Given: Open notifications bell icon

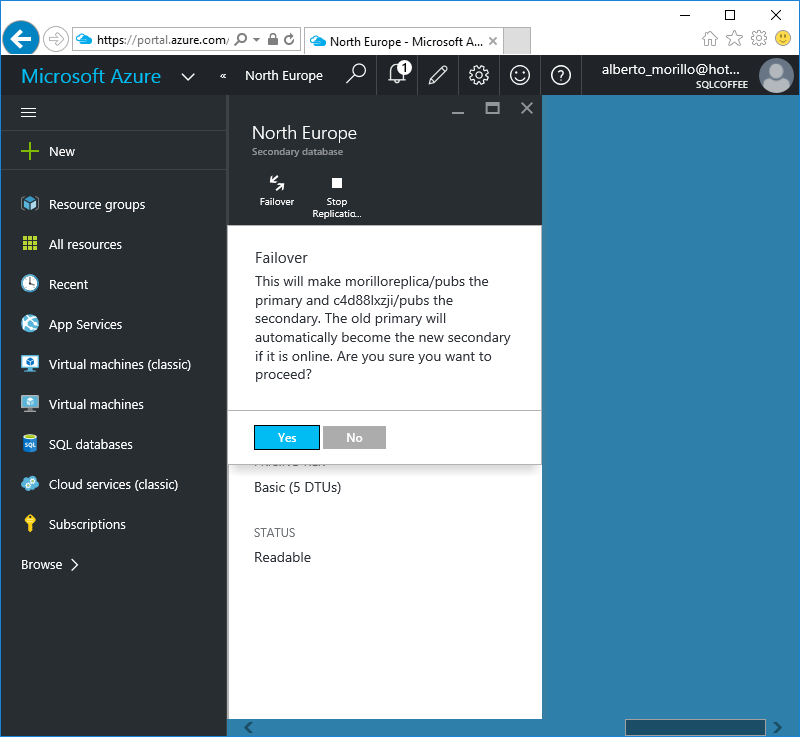Looking at the screenshot, I should (397, 74).
